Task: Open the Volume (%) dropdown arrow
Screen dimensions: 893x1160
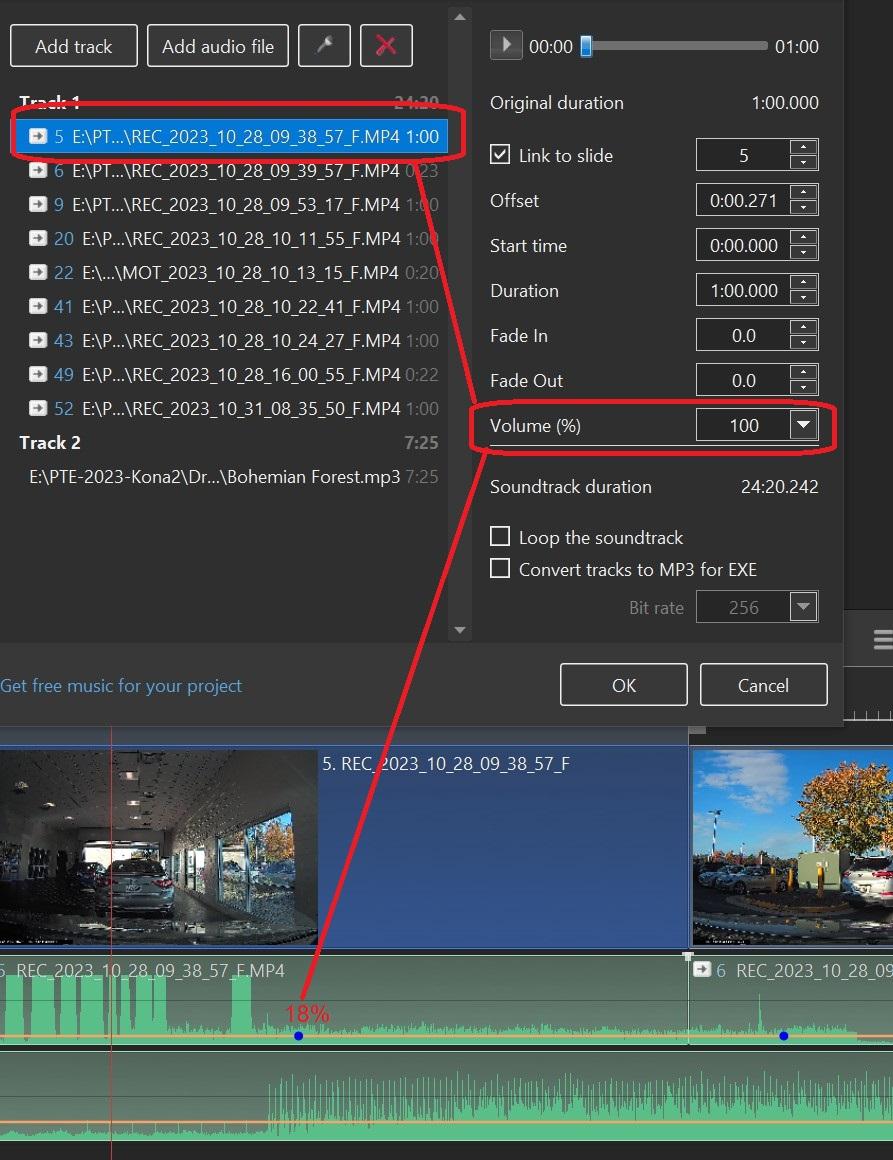Action: click(x=803, y=426)
